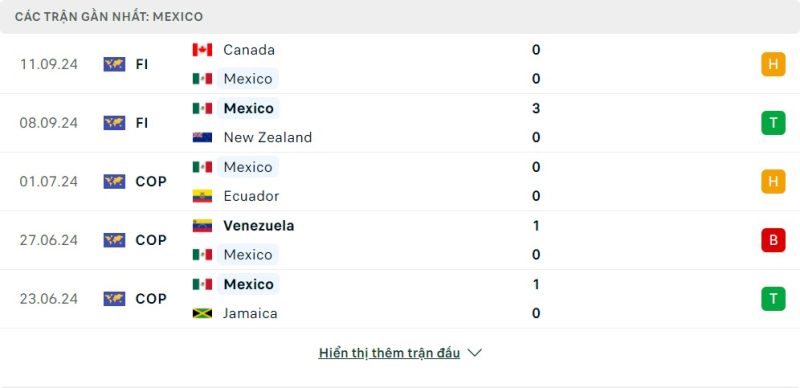The height and width of the screenshot is (388, 800).
Task: Click the world map icon beside 11.09.24
Action: pos(114,64)
